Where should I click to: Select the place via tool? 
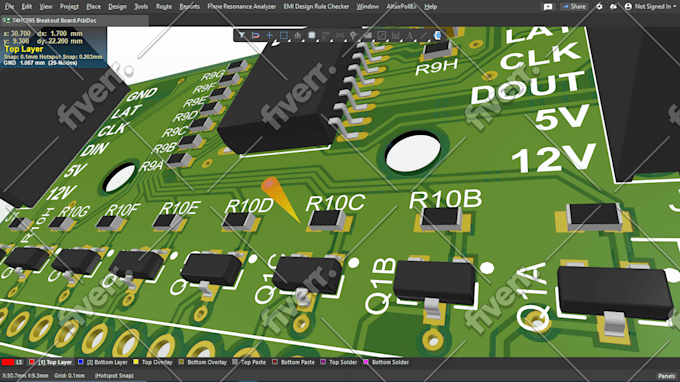tap(353, 36)
